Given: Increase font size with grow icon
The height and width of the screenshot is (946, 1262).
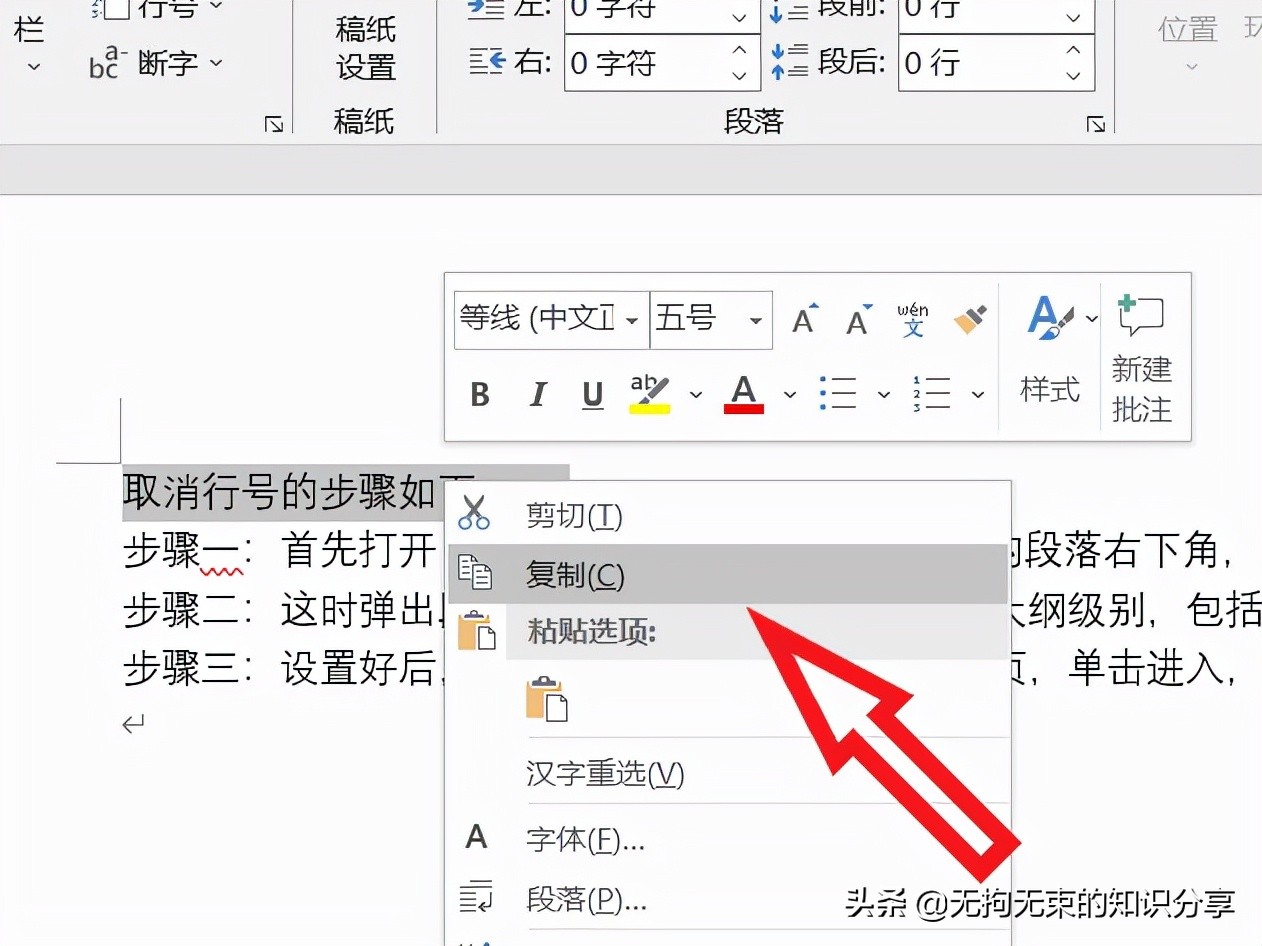Looking at the screenshot, I should [x=805, y=320].
